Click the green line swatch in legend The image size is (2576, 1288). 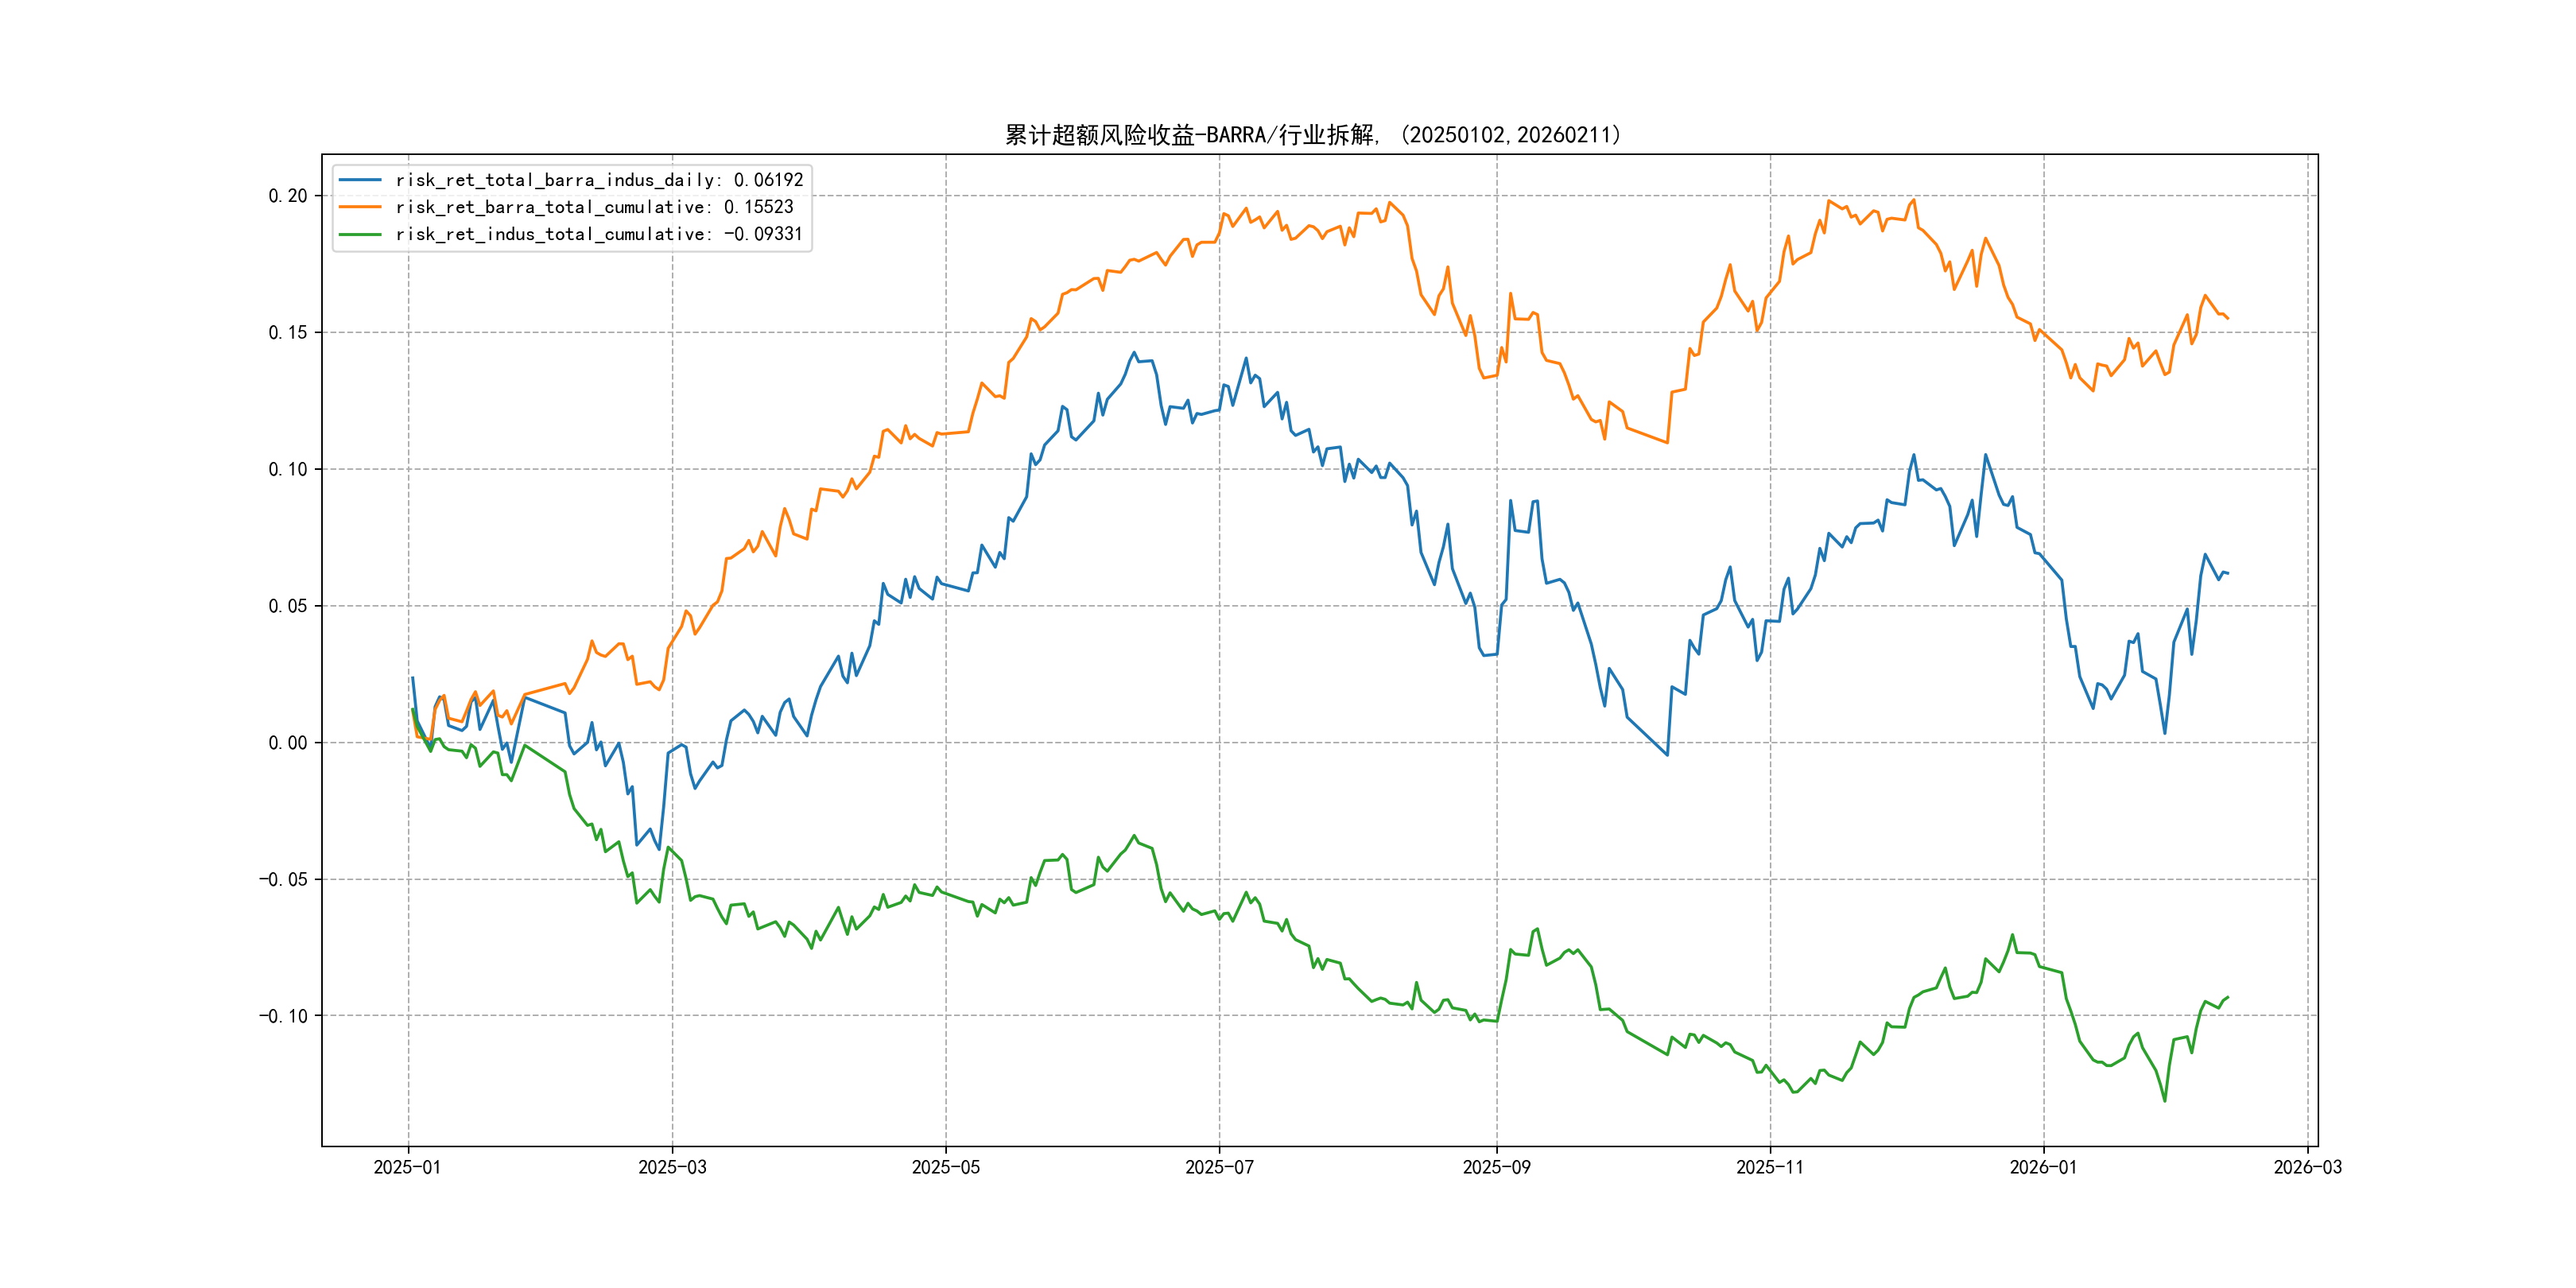pos(360,234)
